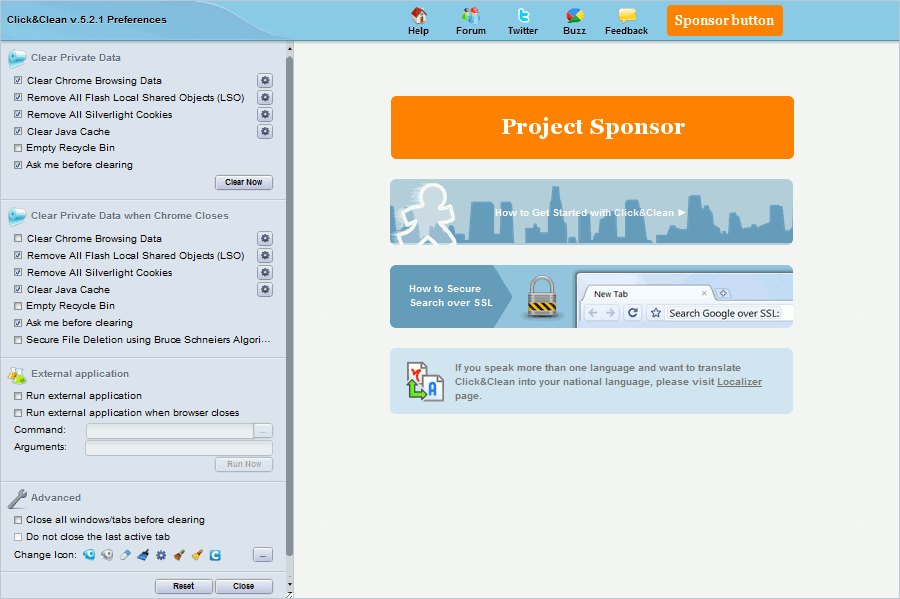Open settings gear for Clear Chrome Browsing Data in the upper section
Viewport: 900px width, 599px height.
(265, 80)
